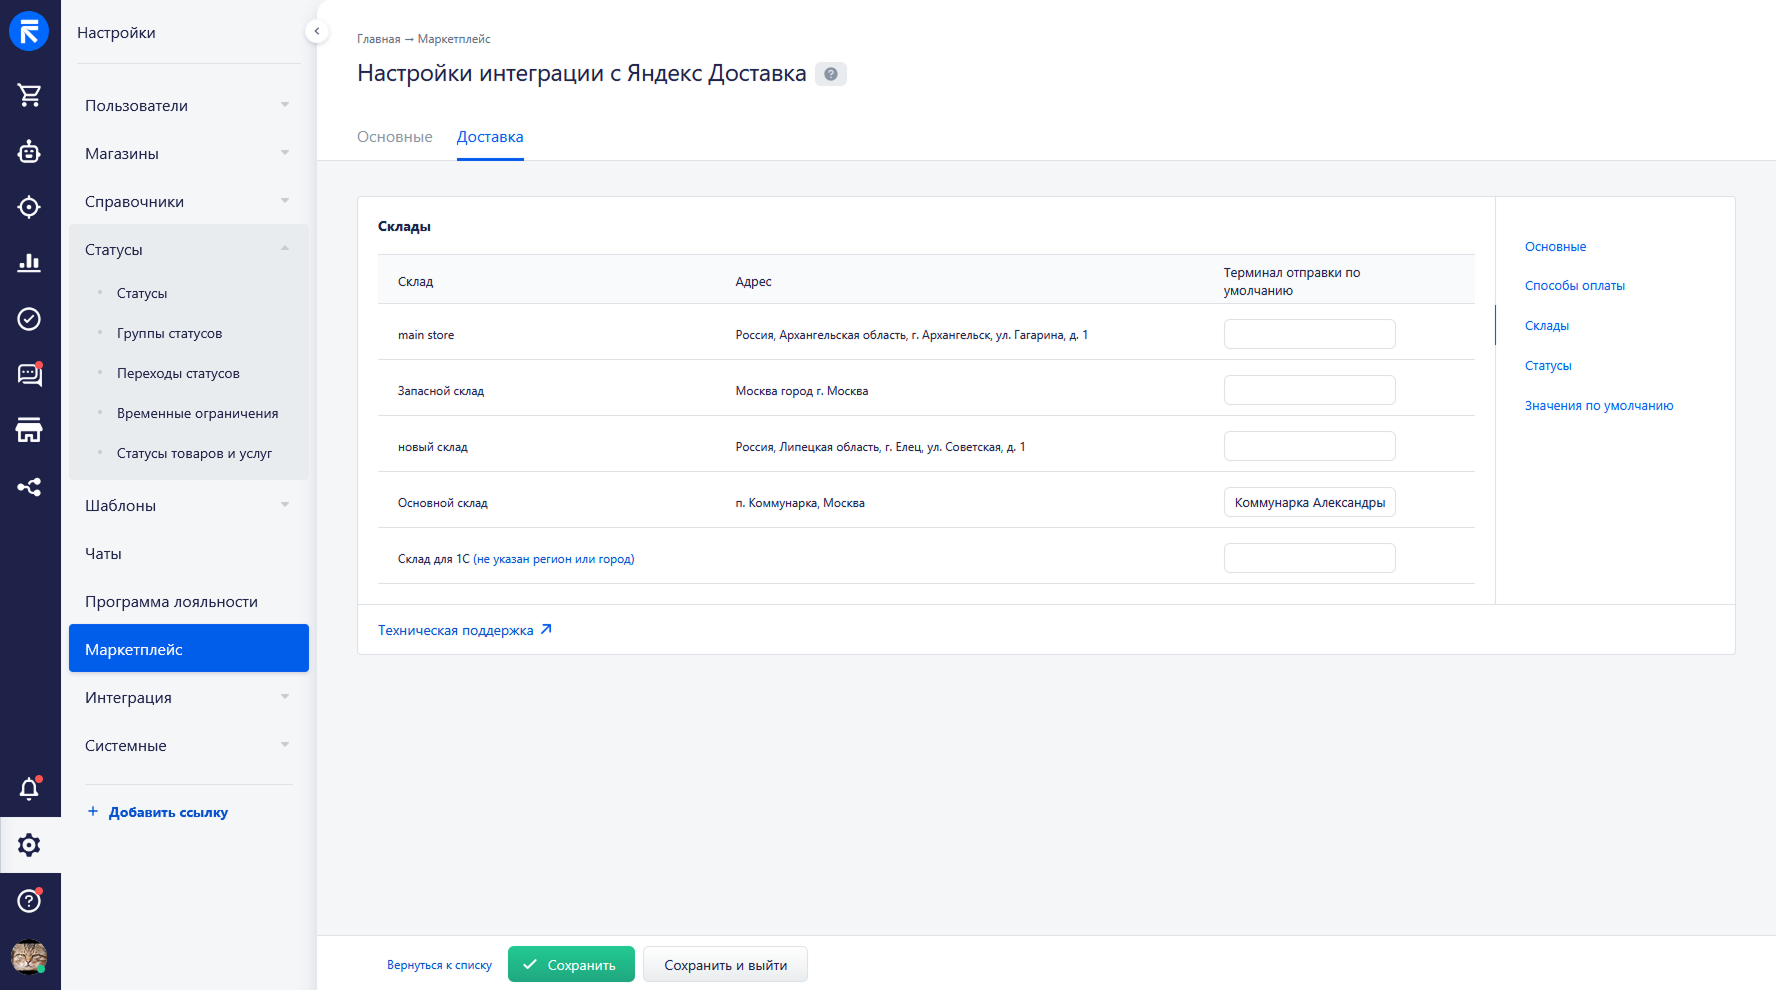The image size is (1776, 990).
Task: Expand the Интеграция menu section
Action: click(x=188, y=698)
